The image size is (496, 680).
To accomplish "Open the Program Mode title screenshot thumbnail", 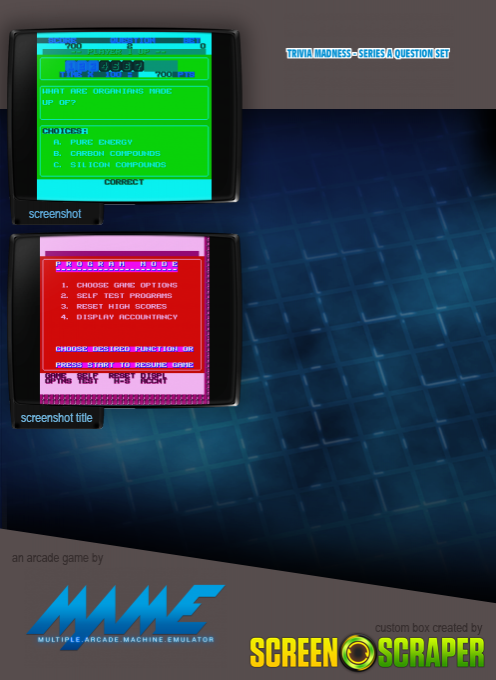I will pos(124,320).
